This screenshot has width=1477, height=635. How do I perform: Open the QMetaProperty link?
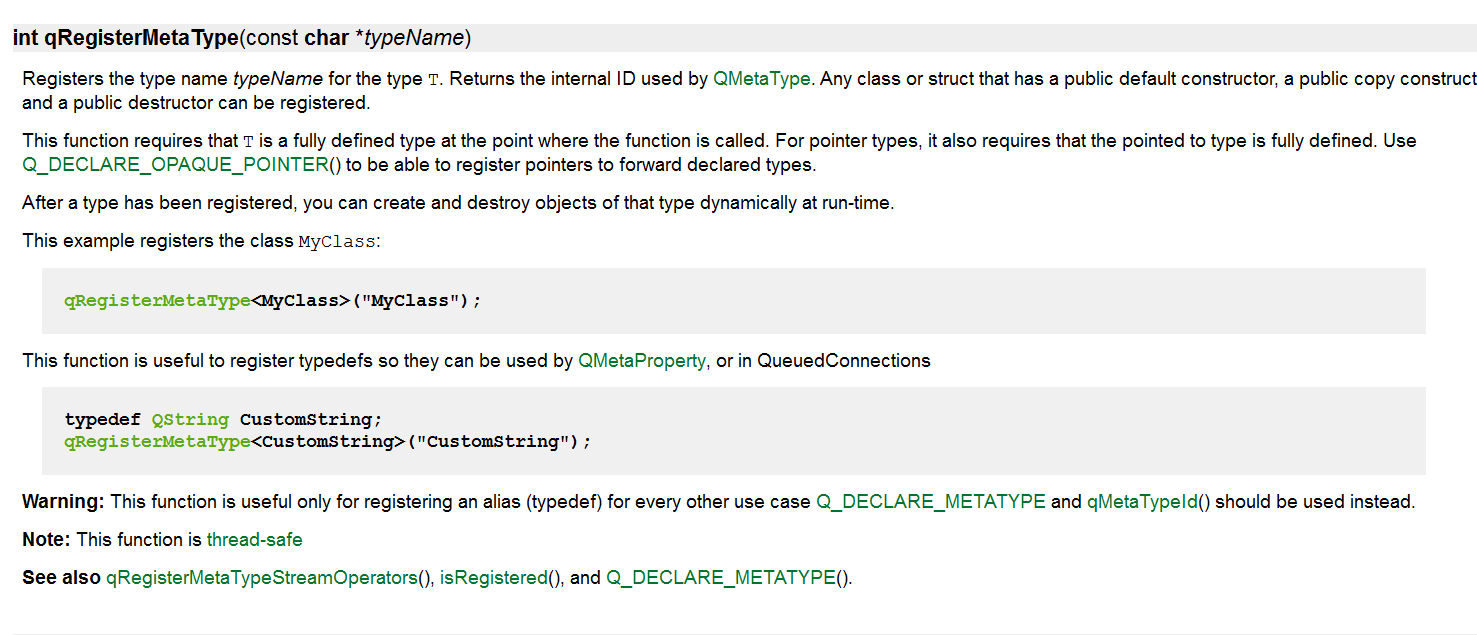(x=642, y=361)
